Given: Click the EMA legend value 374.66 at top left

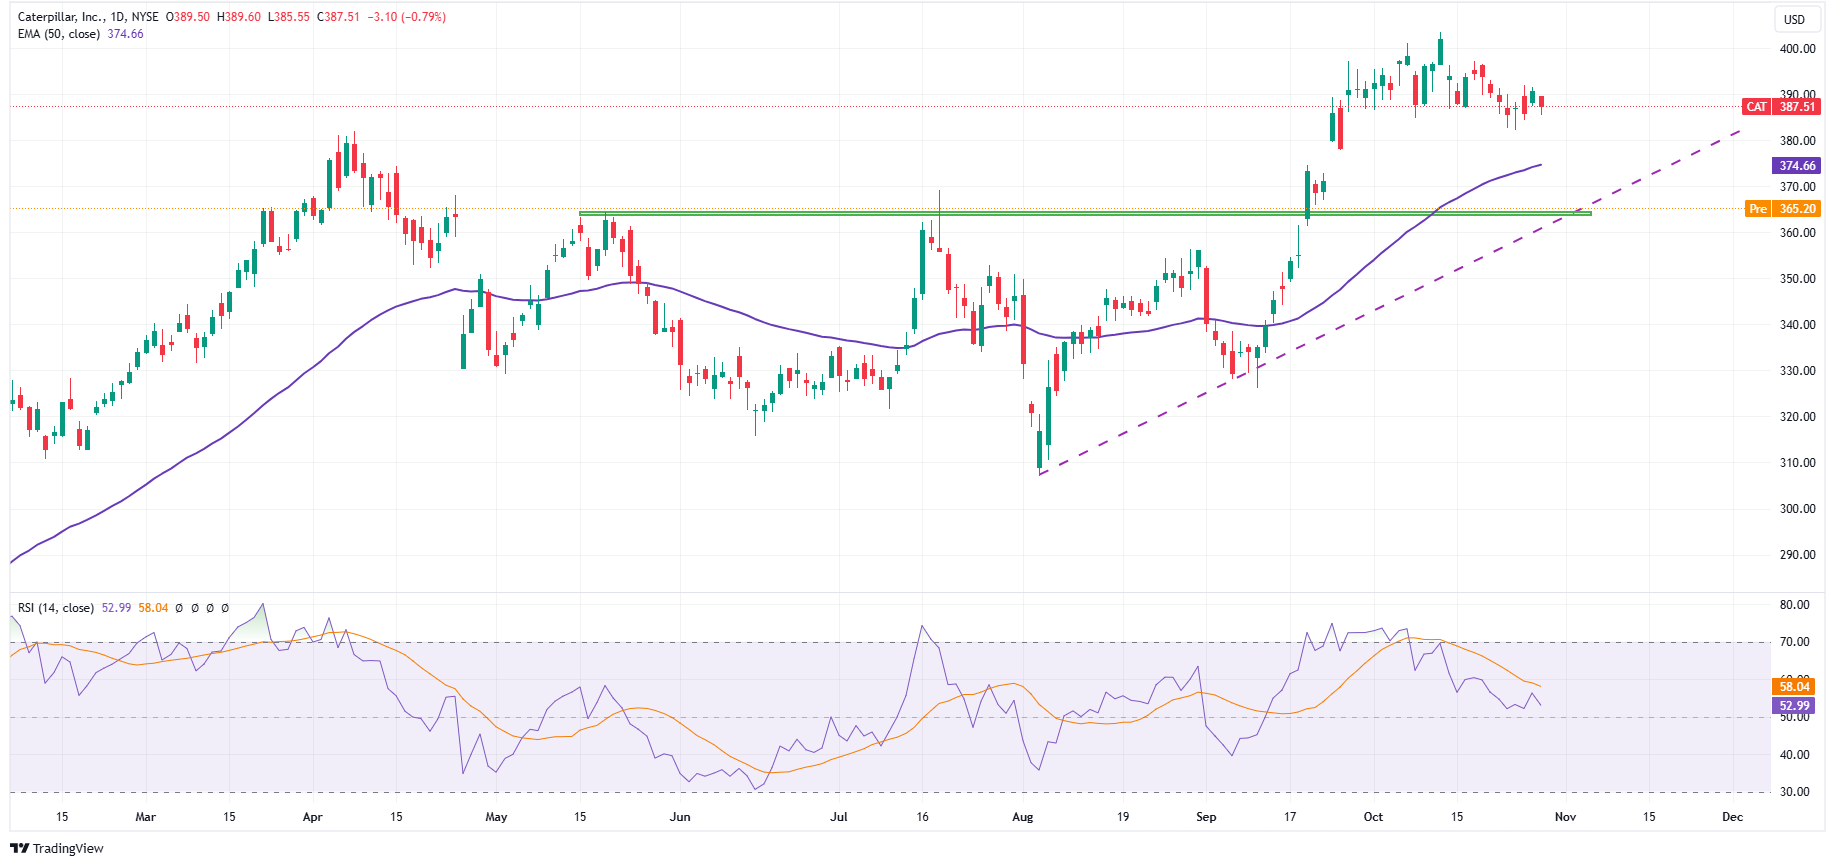Looking at the screenshot, I should pyautogui.click(x=126, y=34).
